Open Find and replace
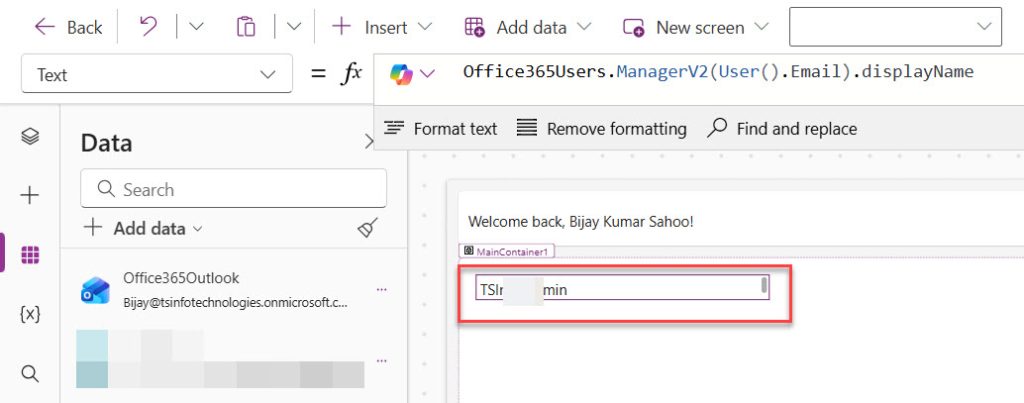The height and width of the screenshot is (403, 1024). click(x=782, y=129)
